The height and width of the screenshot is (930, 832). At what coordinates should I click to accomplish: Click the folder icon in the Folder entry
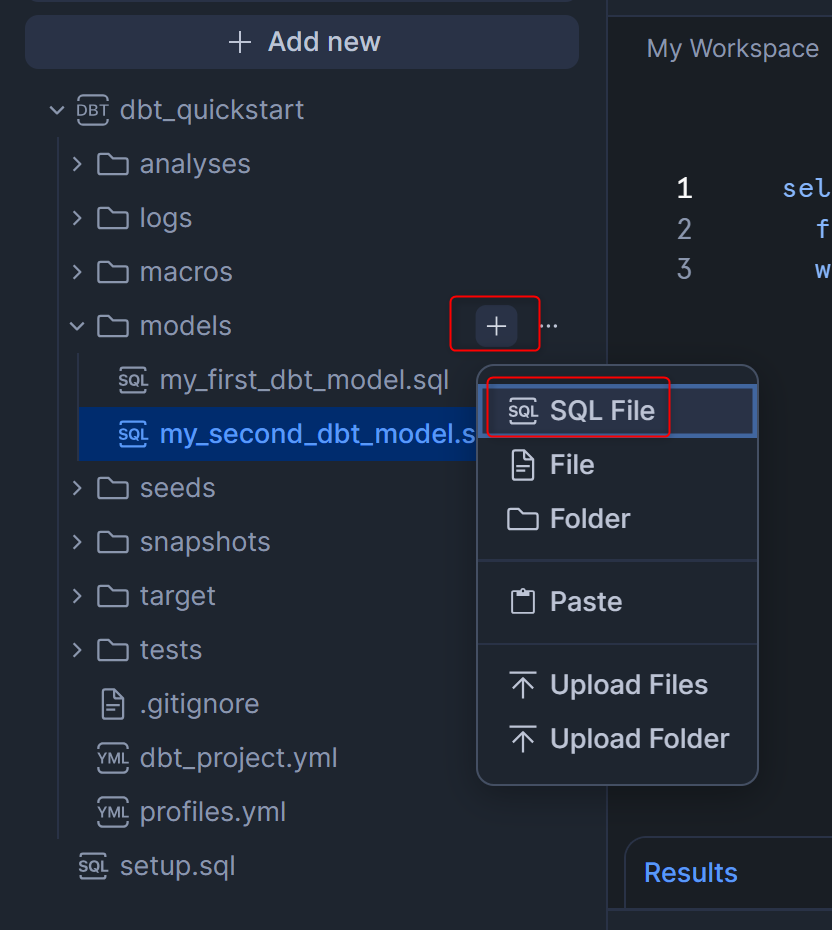pyautogui.click(x=523, y=518)
